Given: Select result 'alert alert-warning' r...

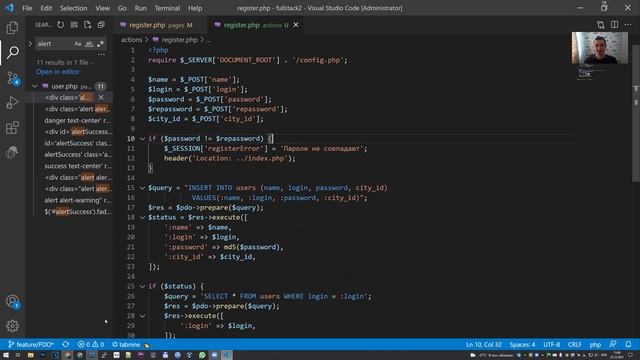Looking at the screenshot, I should pos(78,200).
